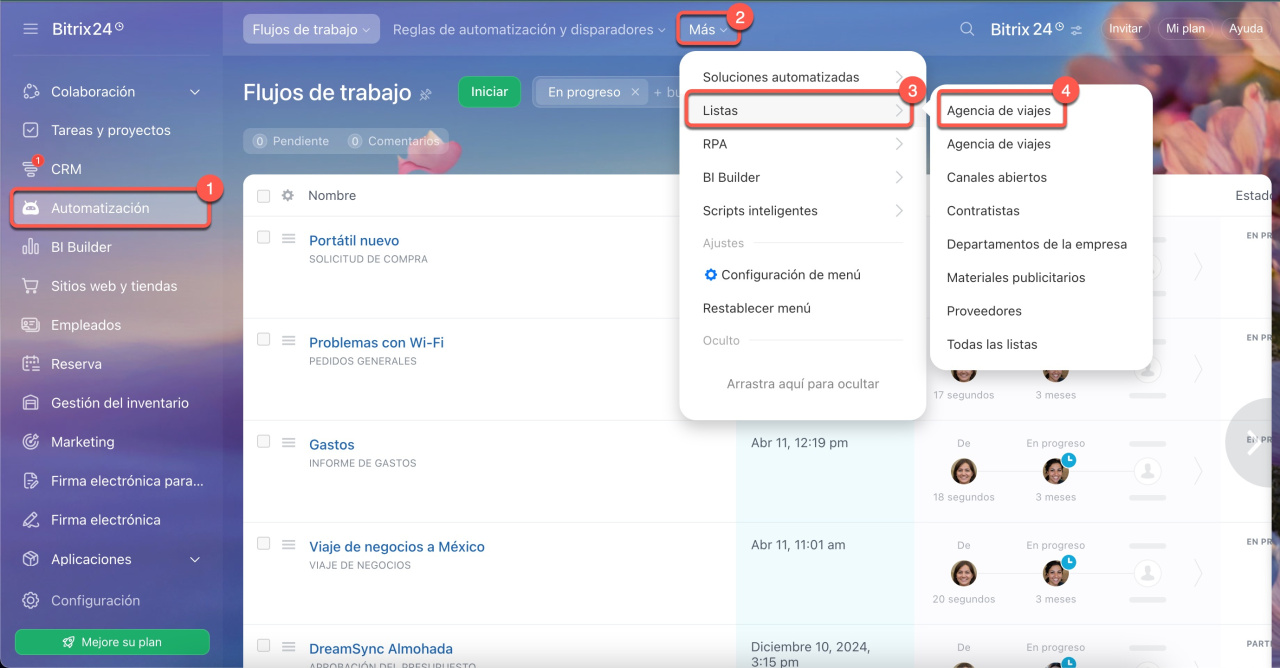Select Automatización in the left sidebar
This screenshot has width=1280, height=668.
110,208
